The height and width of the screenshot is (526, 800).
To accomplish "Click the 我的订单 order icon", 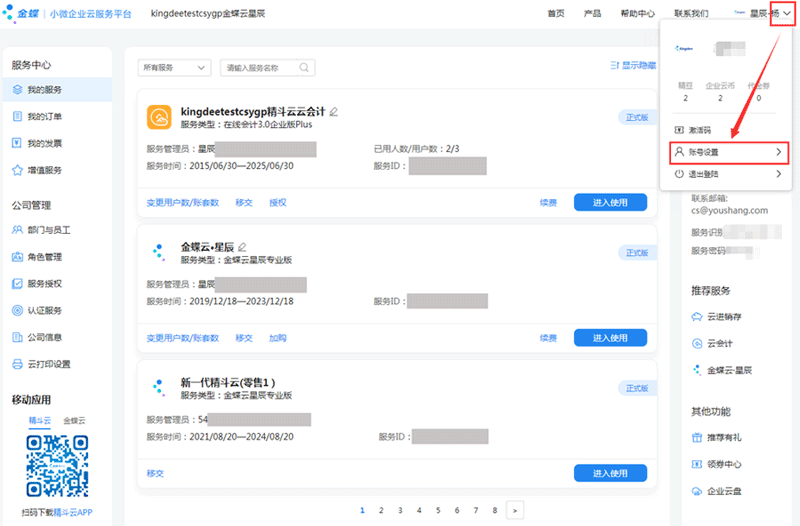I will point(17,116).
